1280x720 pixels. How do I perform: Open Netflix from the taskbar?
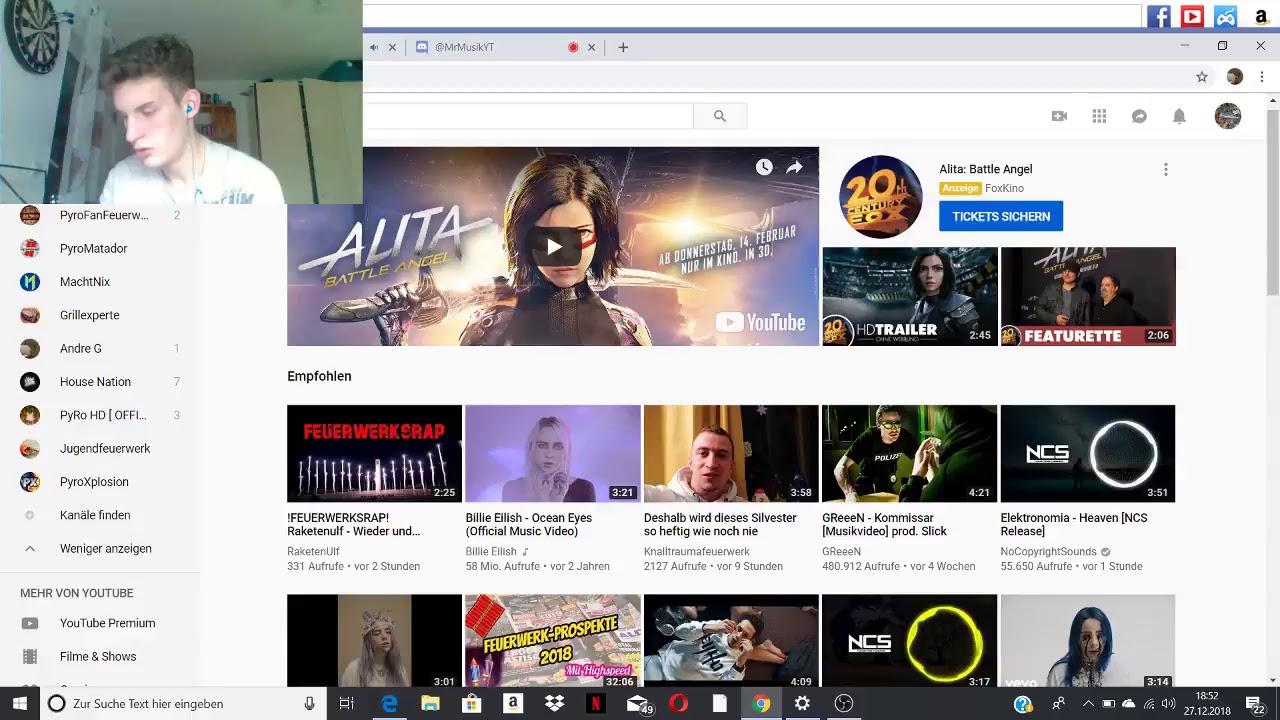point(595,704)
